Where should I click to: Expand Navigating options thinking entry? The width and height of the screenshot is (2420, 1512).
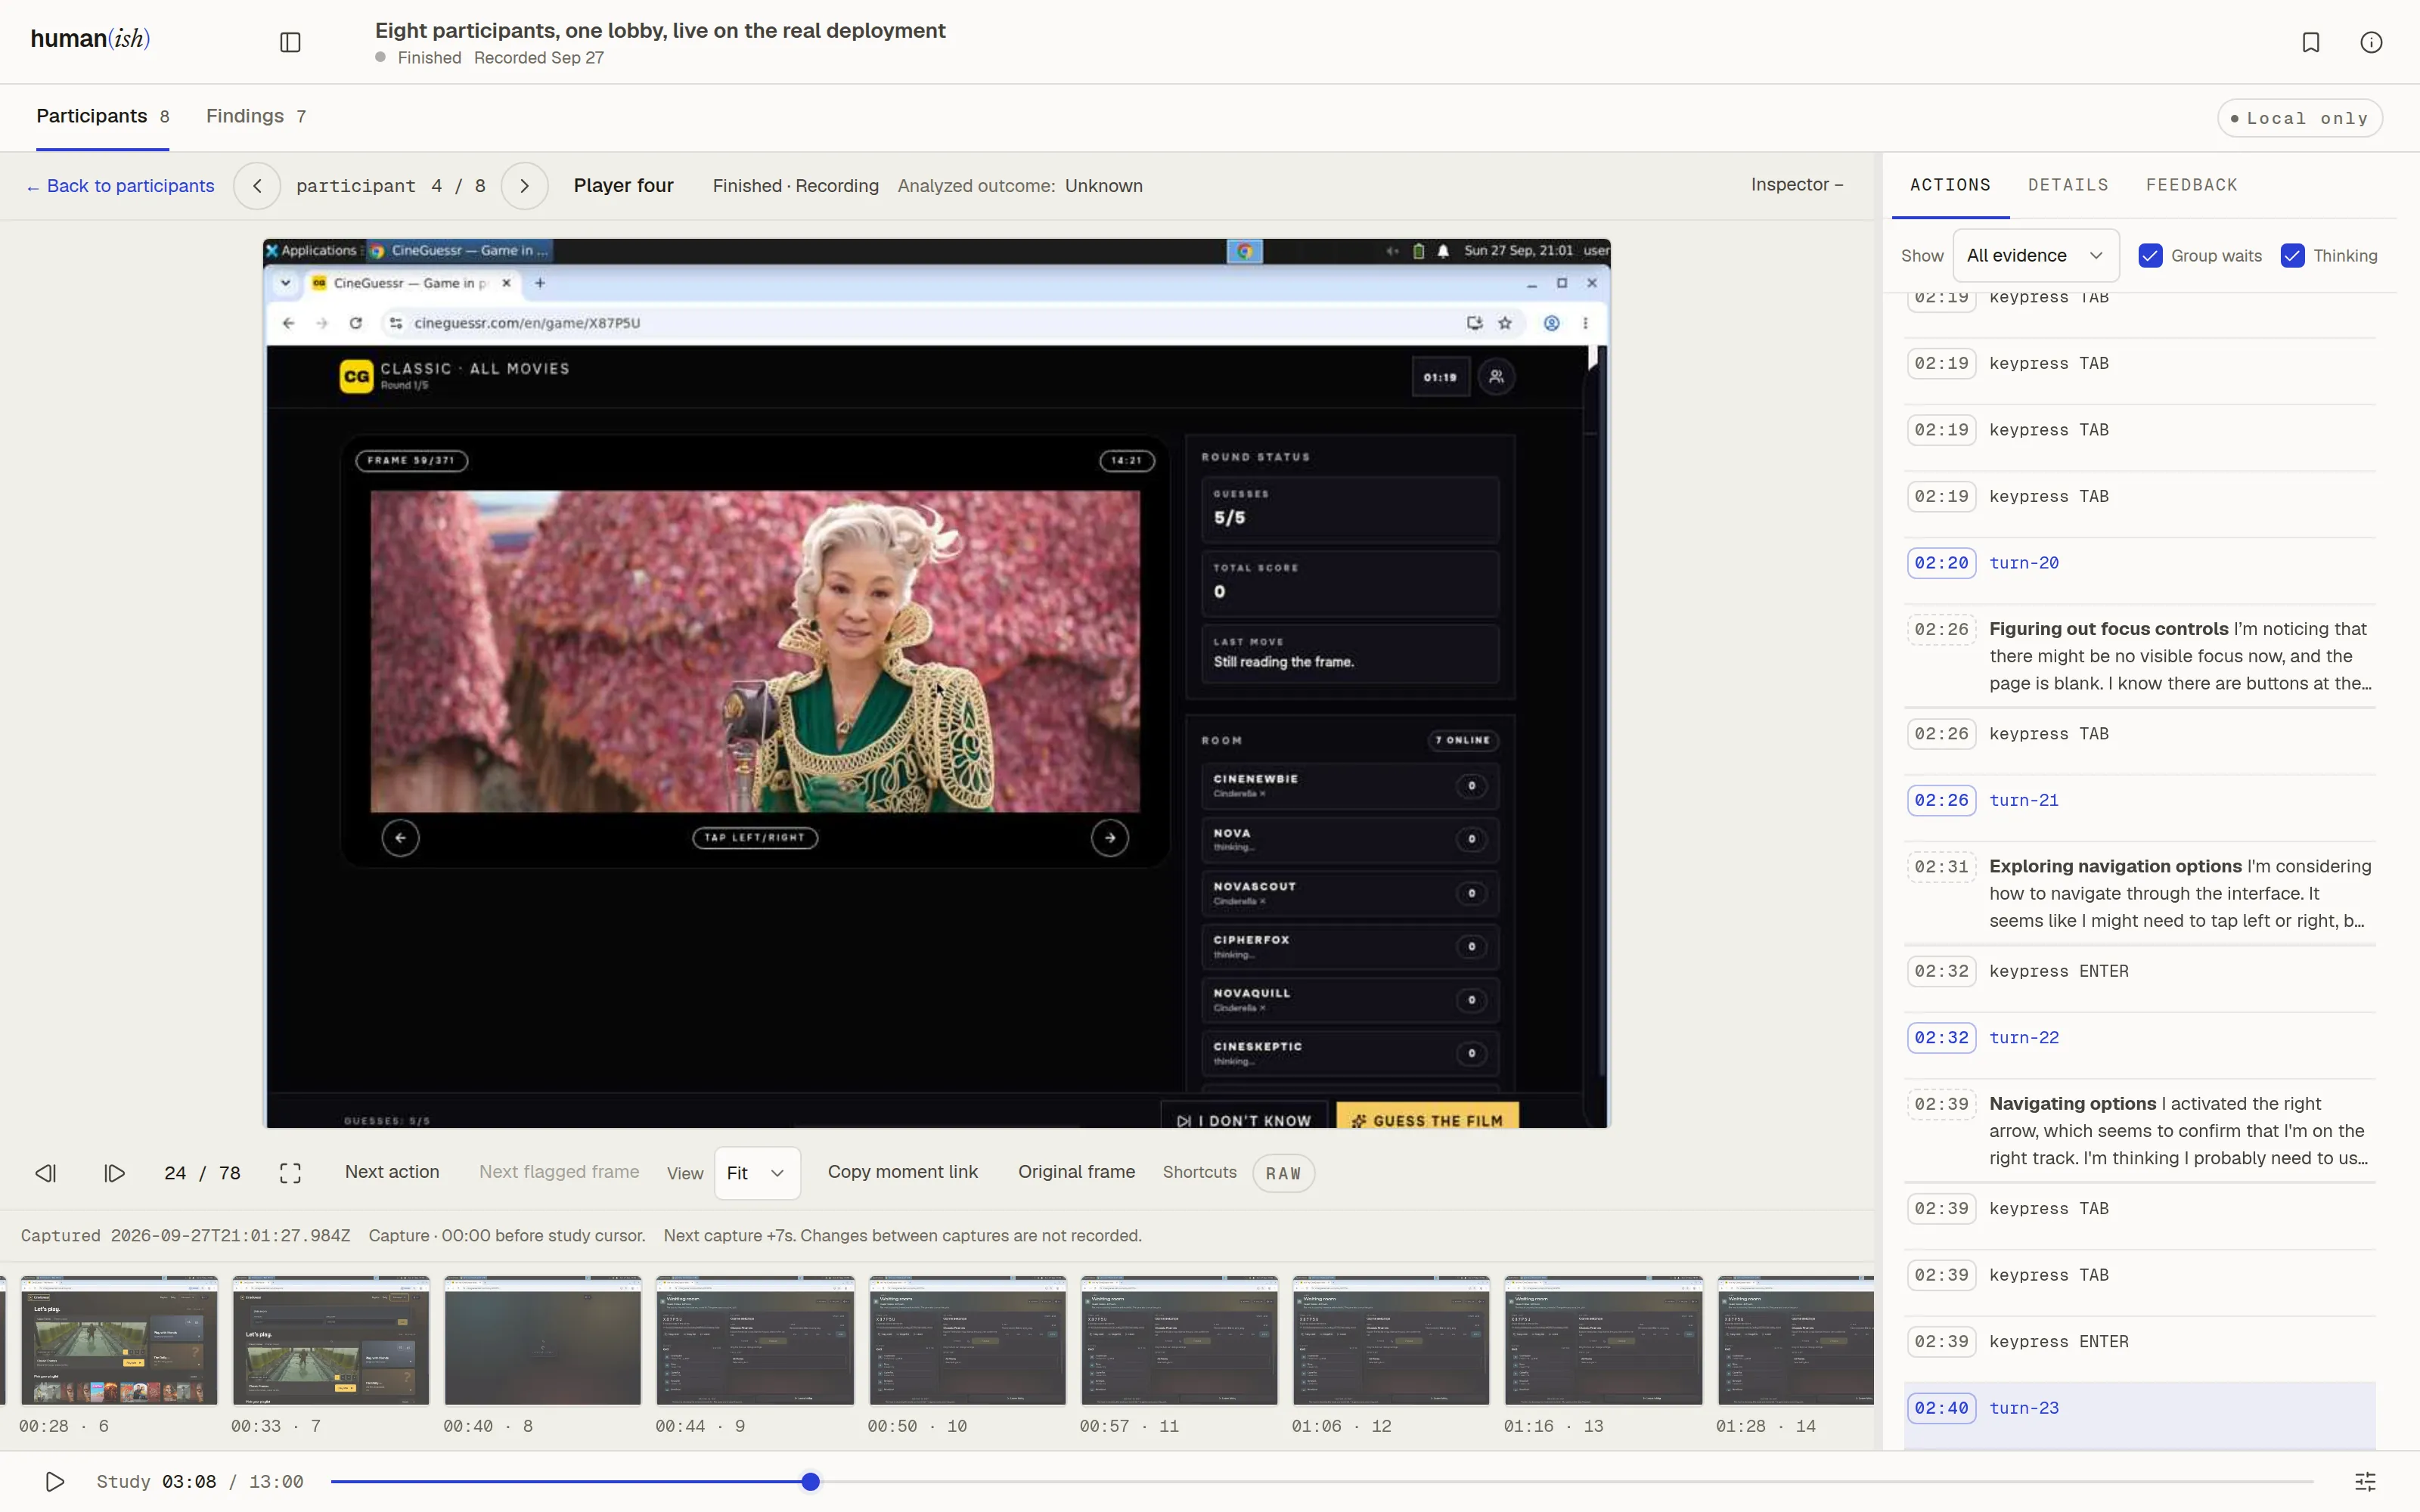coord(2139,1131)
